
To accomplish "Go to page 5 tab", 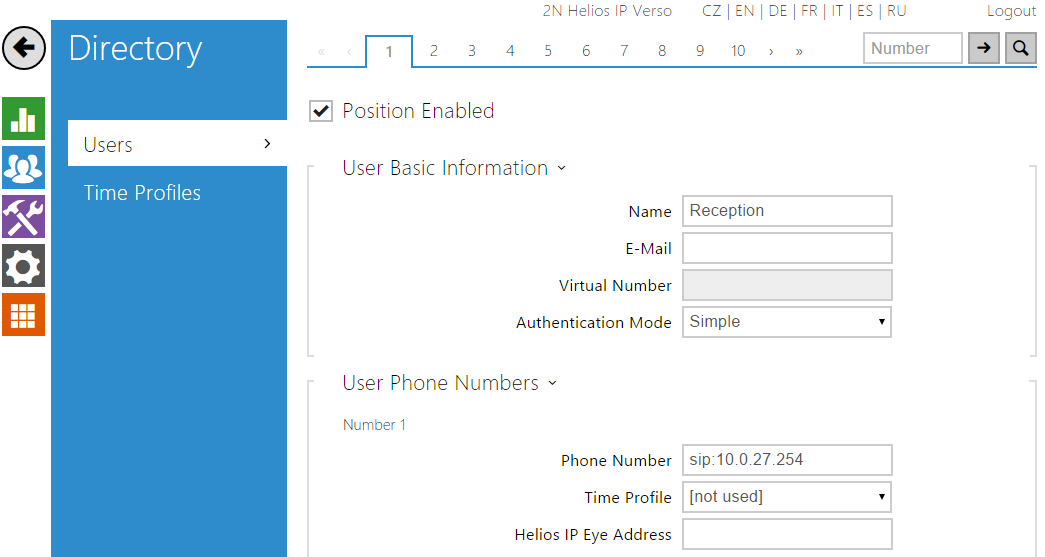I will (x=548, y=51).
